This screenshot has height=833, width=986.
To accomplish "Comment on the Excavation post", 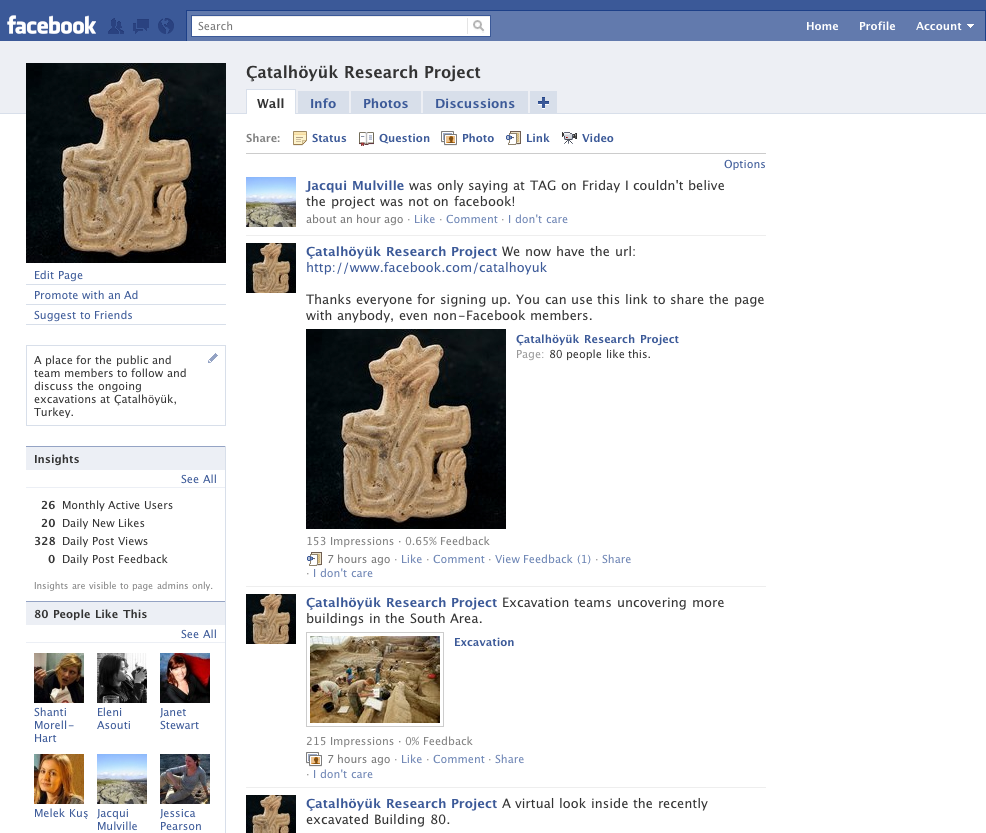I will [x=458, y=759].
